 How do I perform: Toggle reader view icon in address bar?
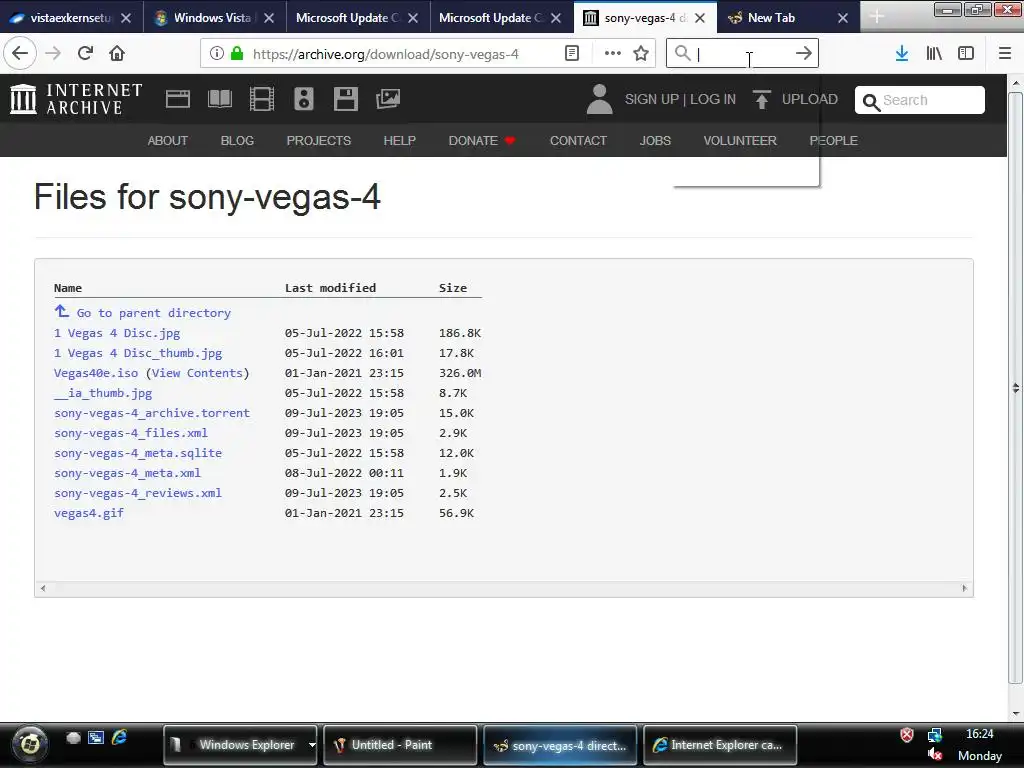point(571,53)
